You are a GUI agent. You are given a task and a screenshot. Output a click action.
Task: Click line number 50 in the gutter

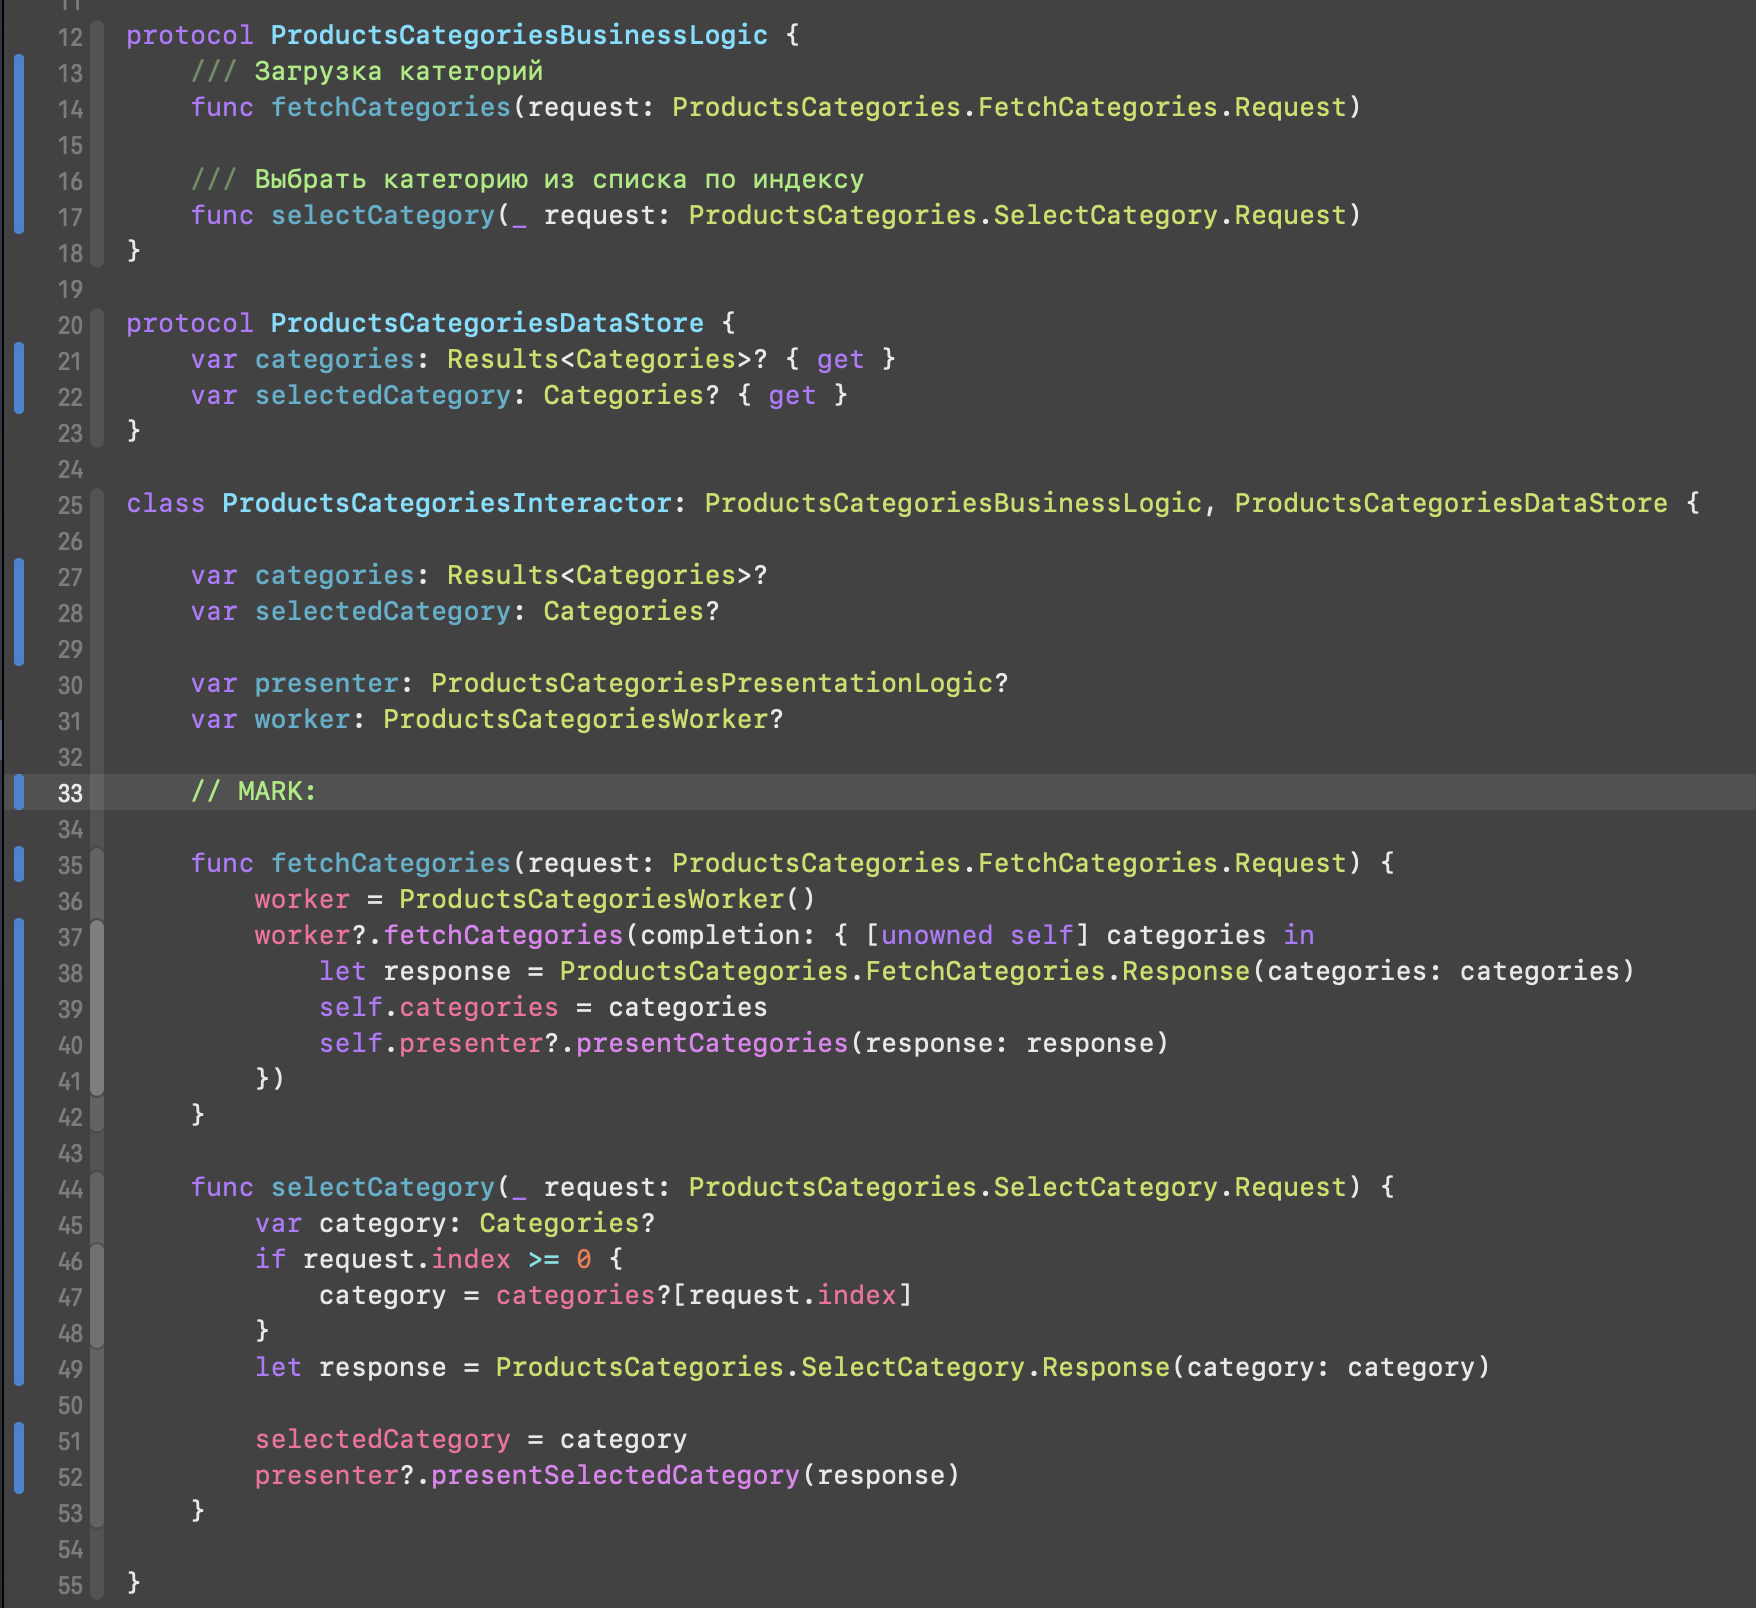coord(70,1405)
